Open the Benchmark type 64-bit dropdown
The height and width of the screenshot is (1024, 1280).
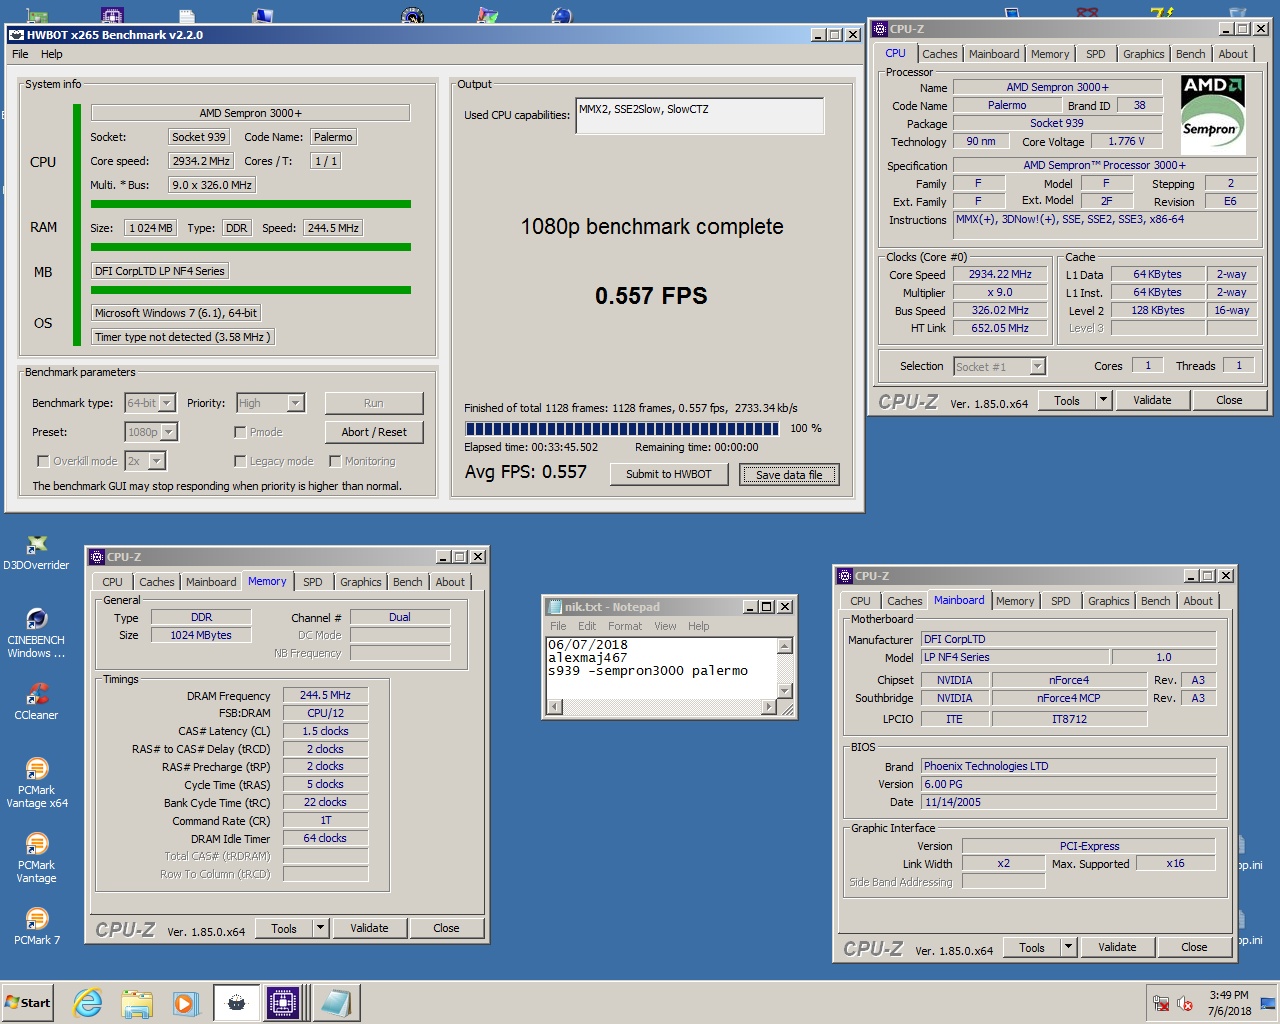pos(167,403)
